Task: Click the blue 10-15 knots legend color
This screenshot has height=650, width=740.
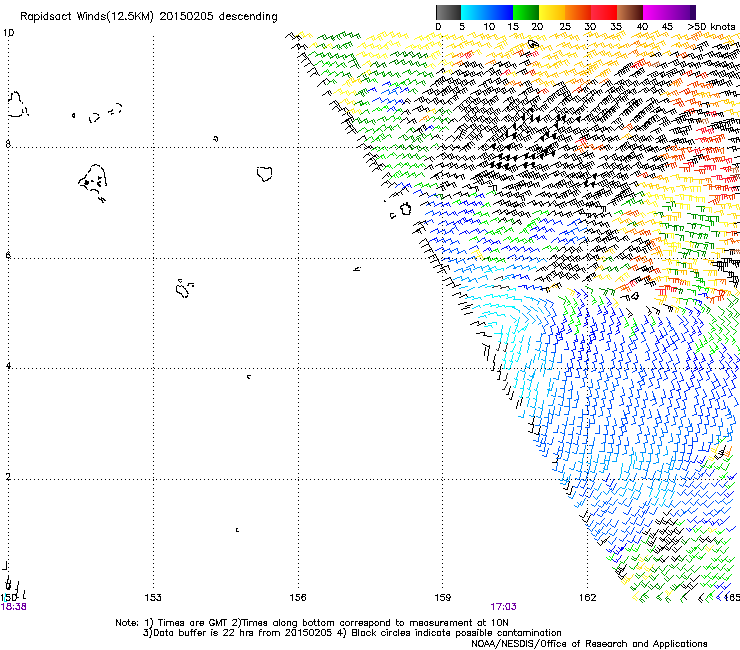Action: click(500, 12)
